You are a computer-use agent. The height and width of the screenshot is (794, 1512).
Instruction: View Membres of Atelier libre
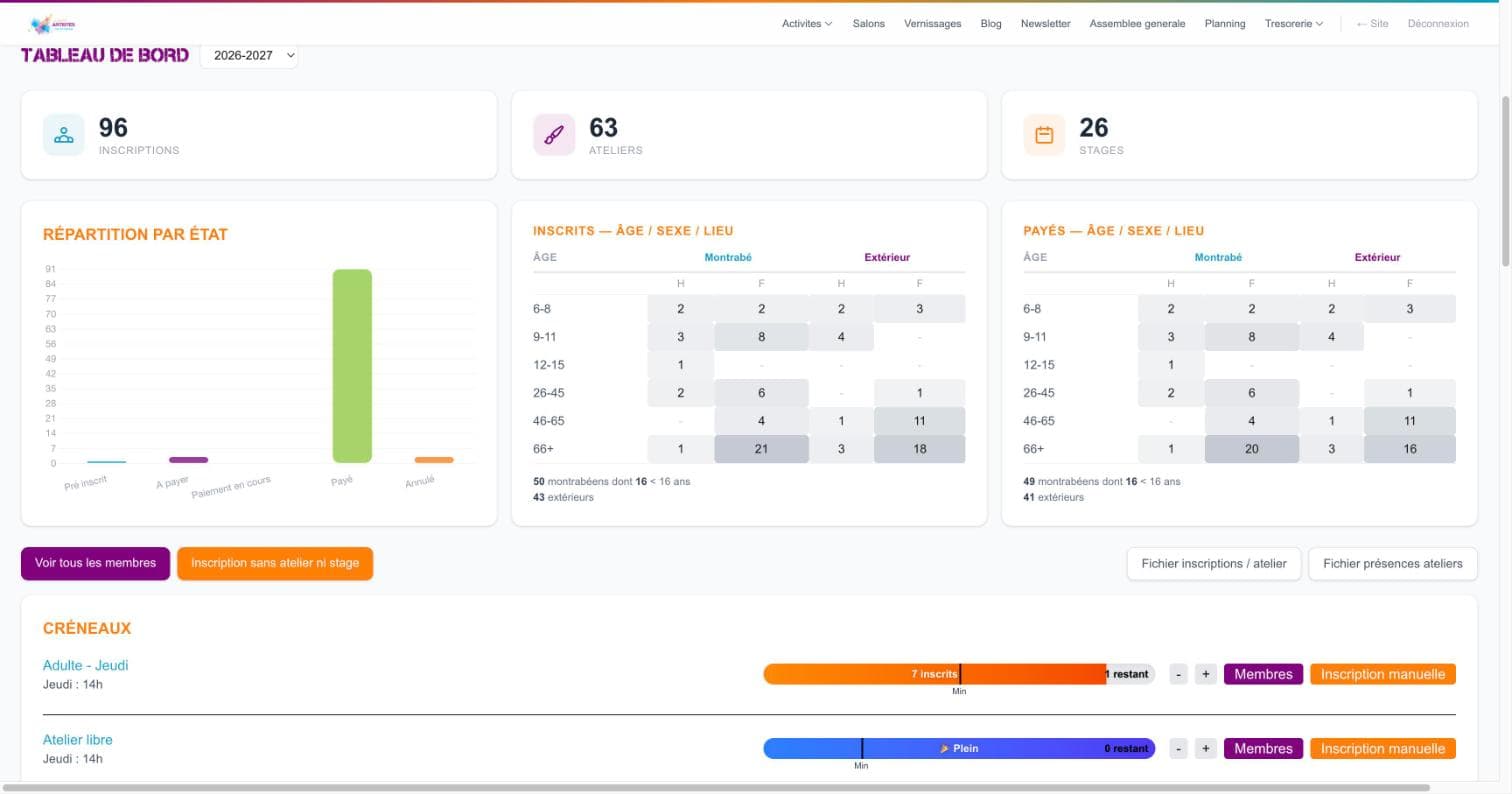[1263, 749]
